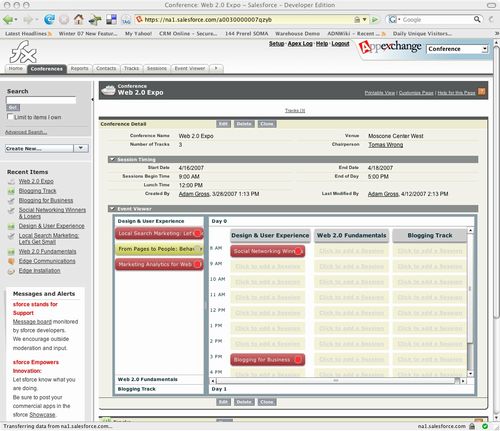Open the Create New dropdown
The width and height of the screenshot is (500, 431).
(81, 148)
